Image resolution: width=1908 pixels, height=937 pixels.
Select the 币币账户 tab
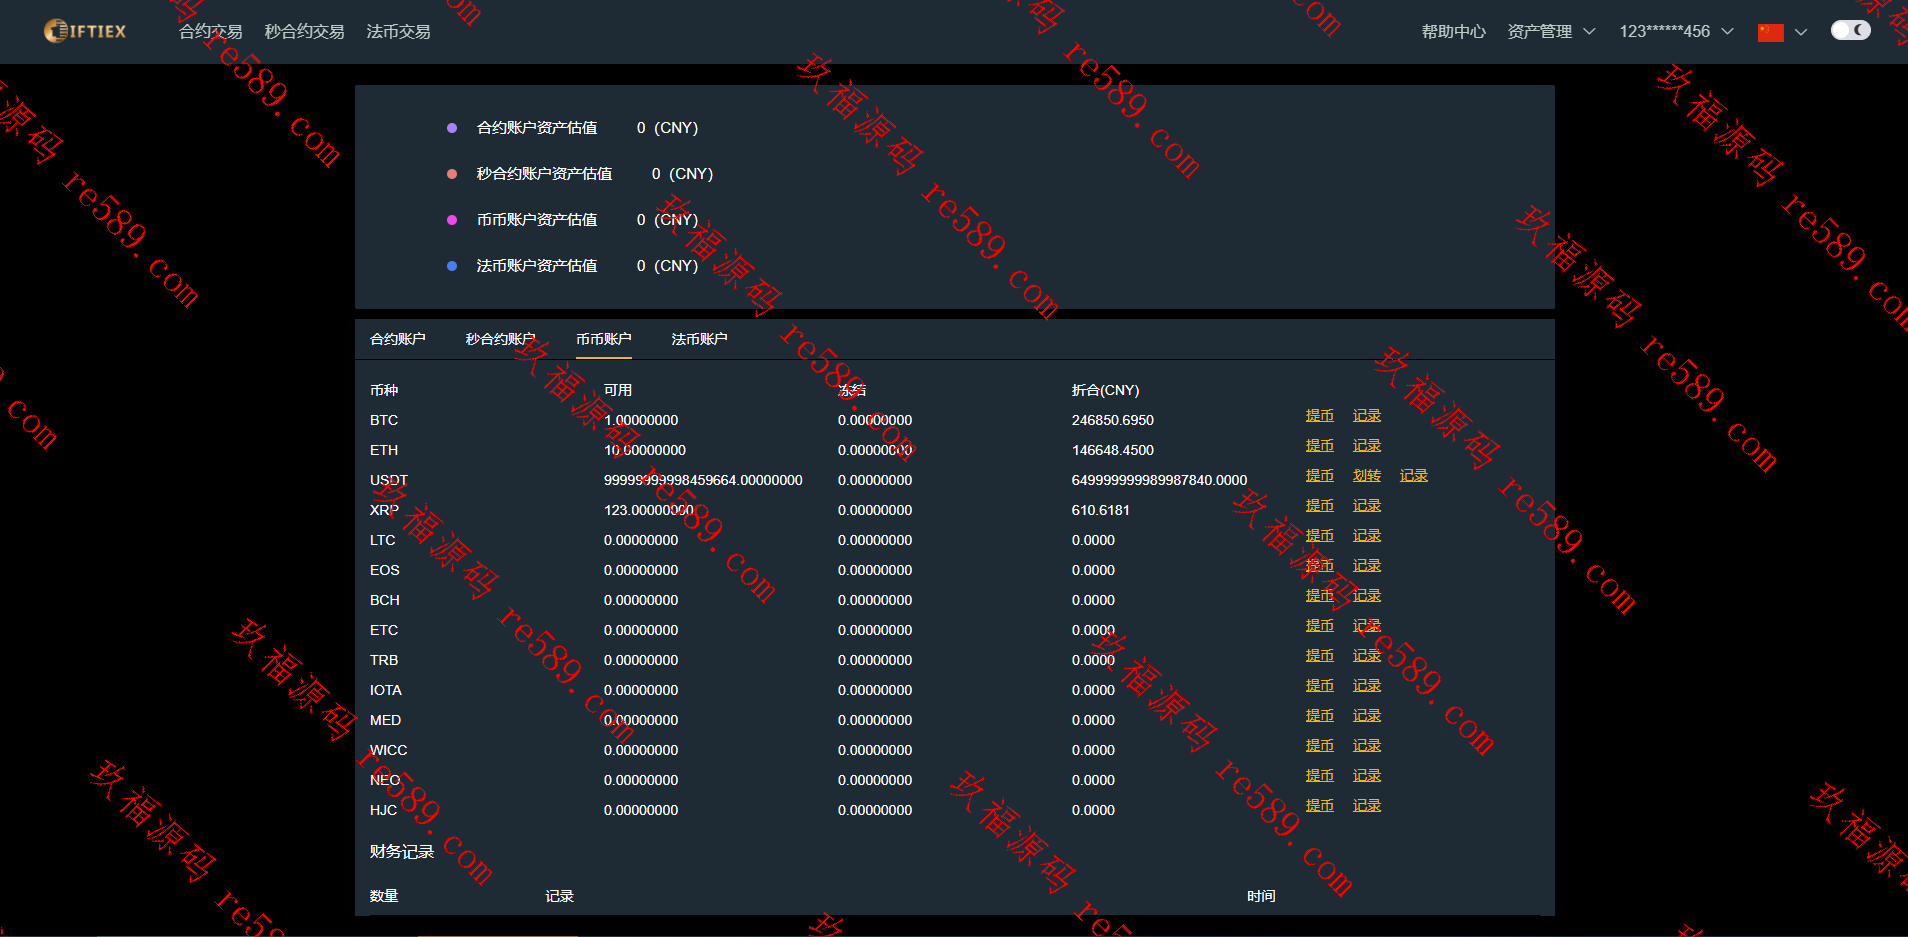coord(604,339)
